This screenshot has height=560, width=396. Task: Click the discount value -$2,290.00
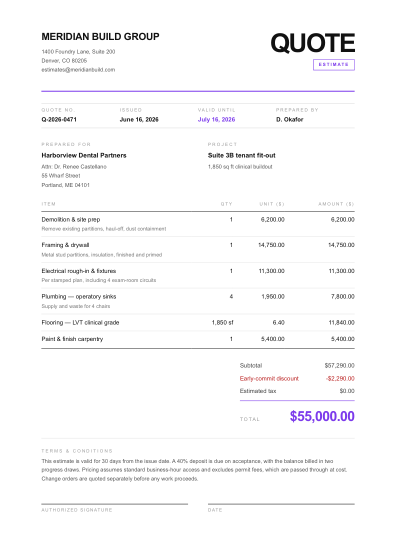(340, 378)
